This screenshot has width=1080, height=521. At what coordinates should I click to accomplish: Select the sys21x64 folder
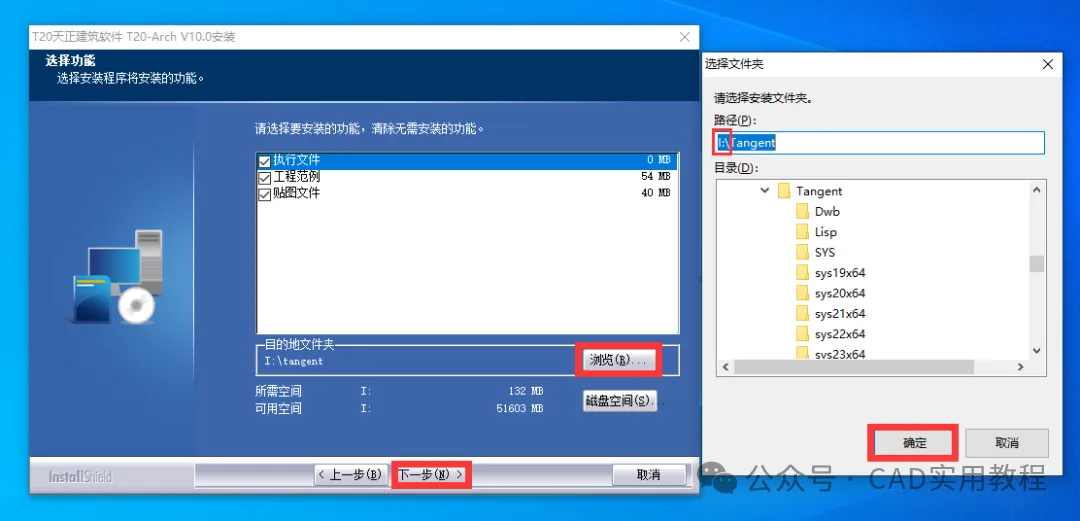click(x=840, y=314)
